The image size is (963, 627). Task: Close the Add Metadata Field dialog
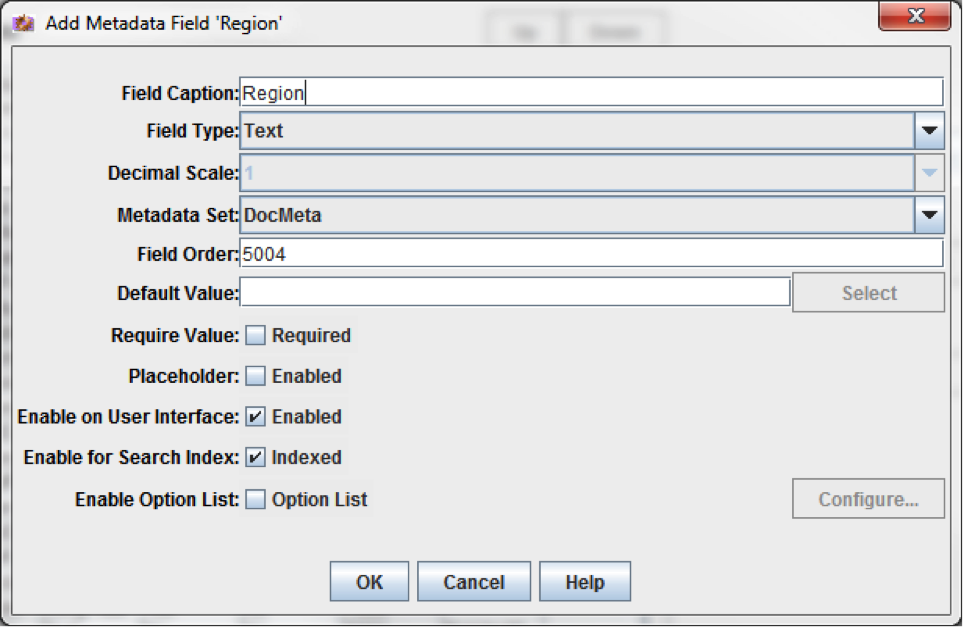click(x=915, y=15)
